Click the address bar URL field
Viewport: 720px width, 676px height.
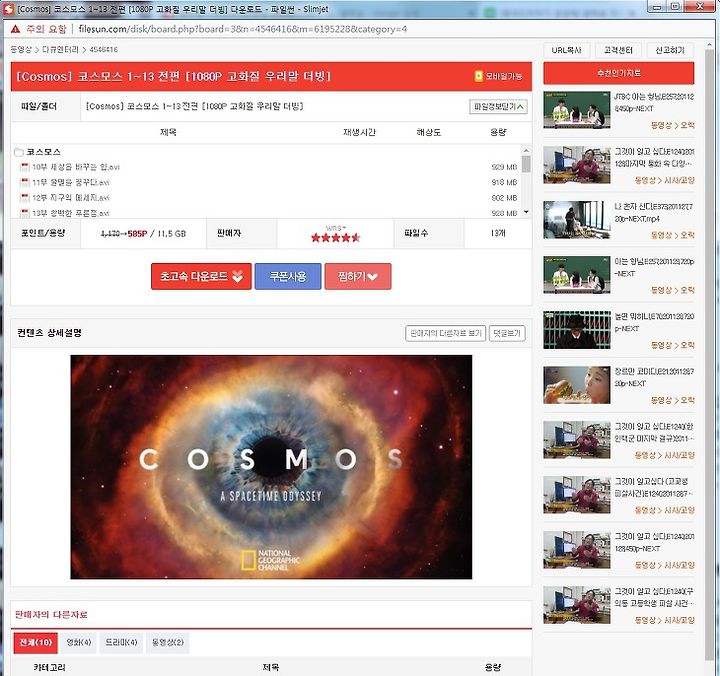242,29
